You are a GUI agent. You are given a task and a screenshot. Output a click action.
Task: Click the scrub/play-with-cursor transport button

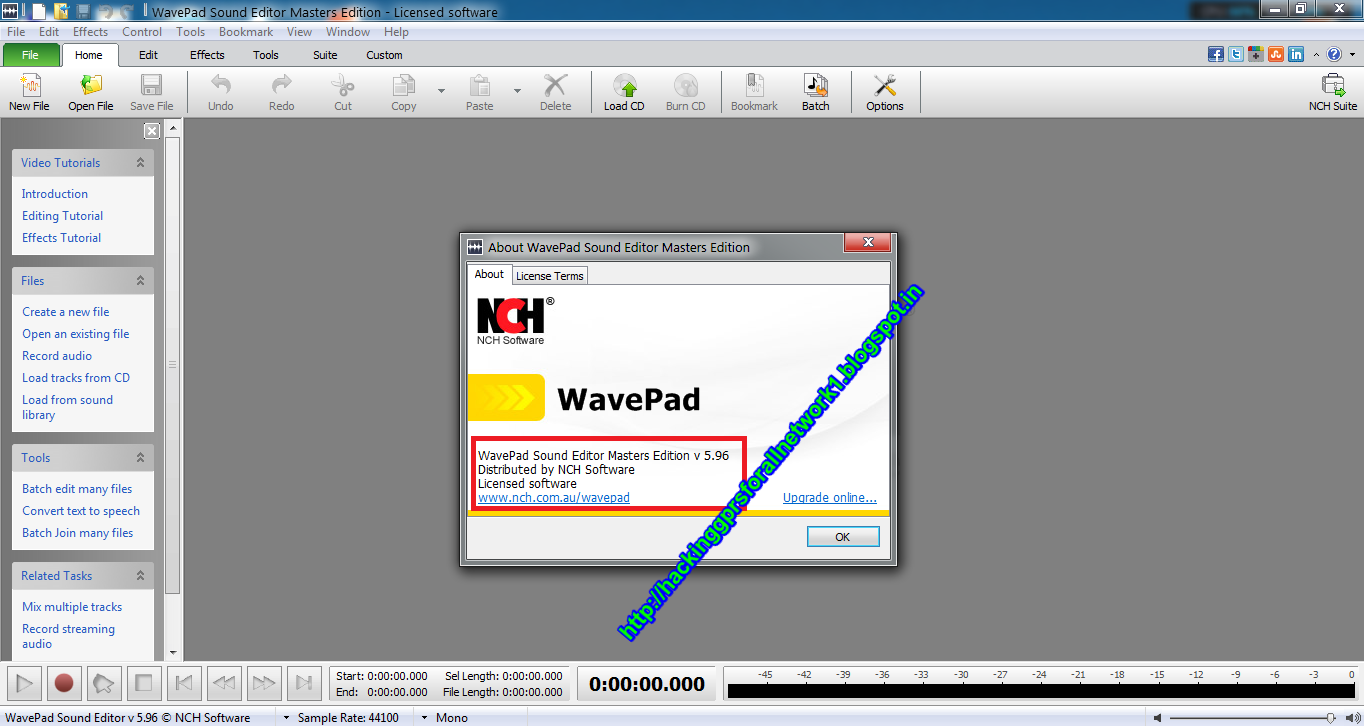[104, 684]
